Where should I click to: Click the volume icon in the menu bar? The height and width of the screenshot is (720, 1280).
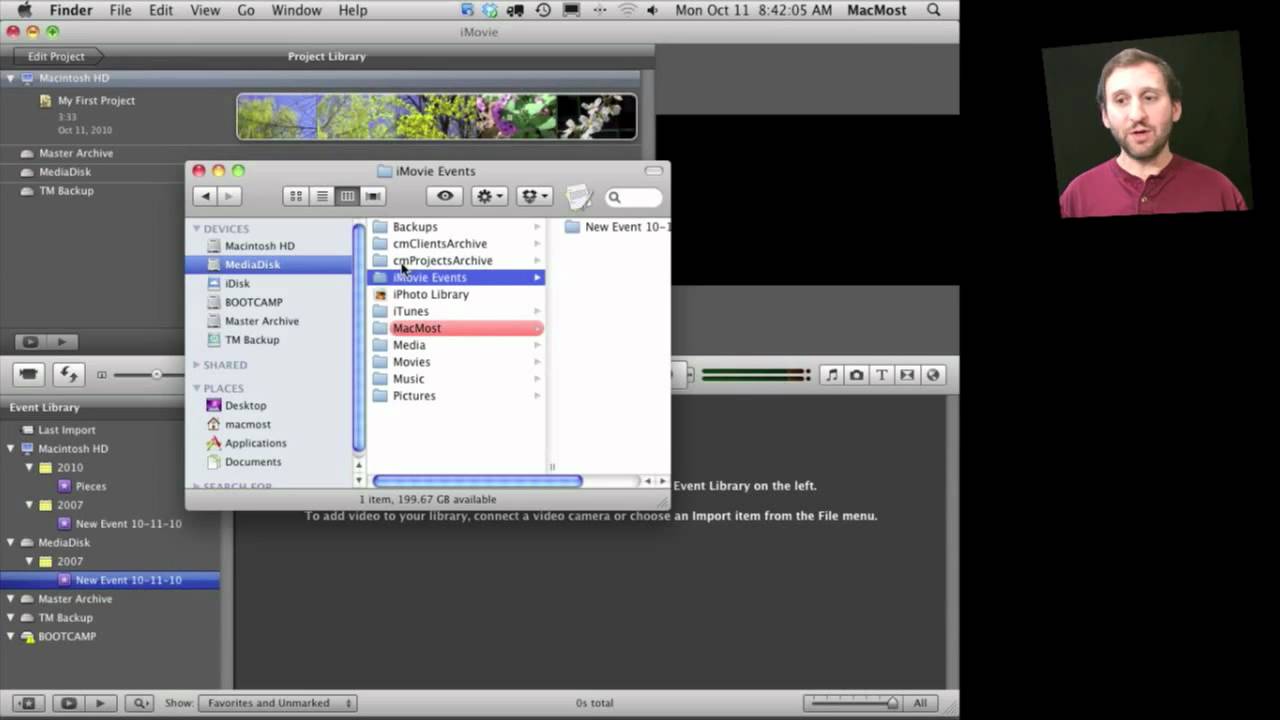tap(653, 10)
